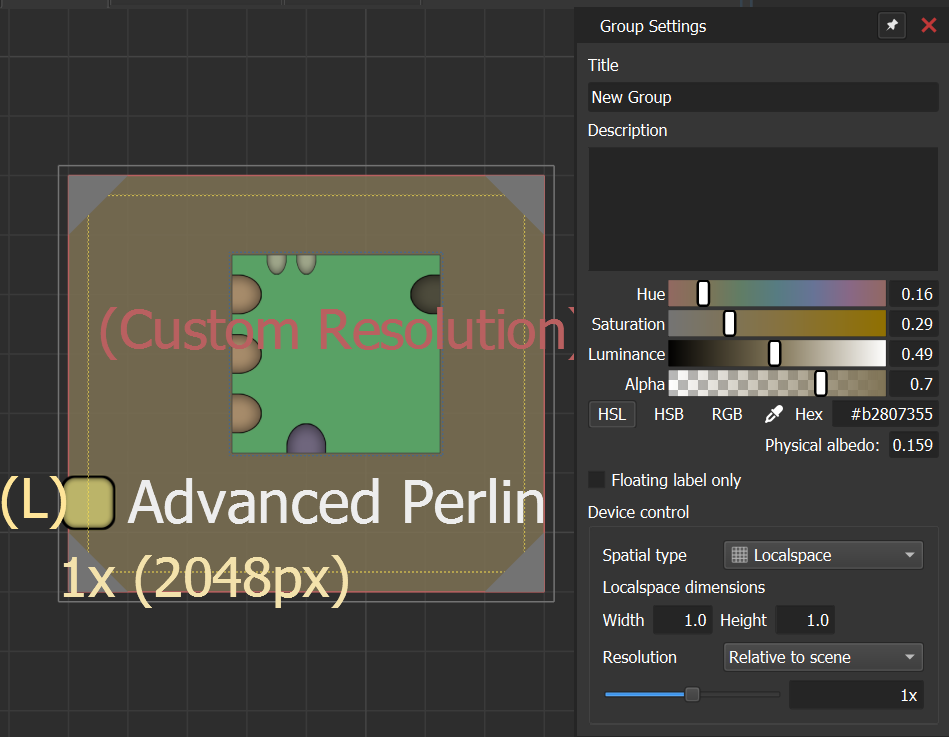Click the yellow Advanced Perlin device swatch
Image resolution: width=949 pixels, height=737 pixels.
click(x=89, y=502)
